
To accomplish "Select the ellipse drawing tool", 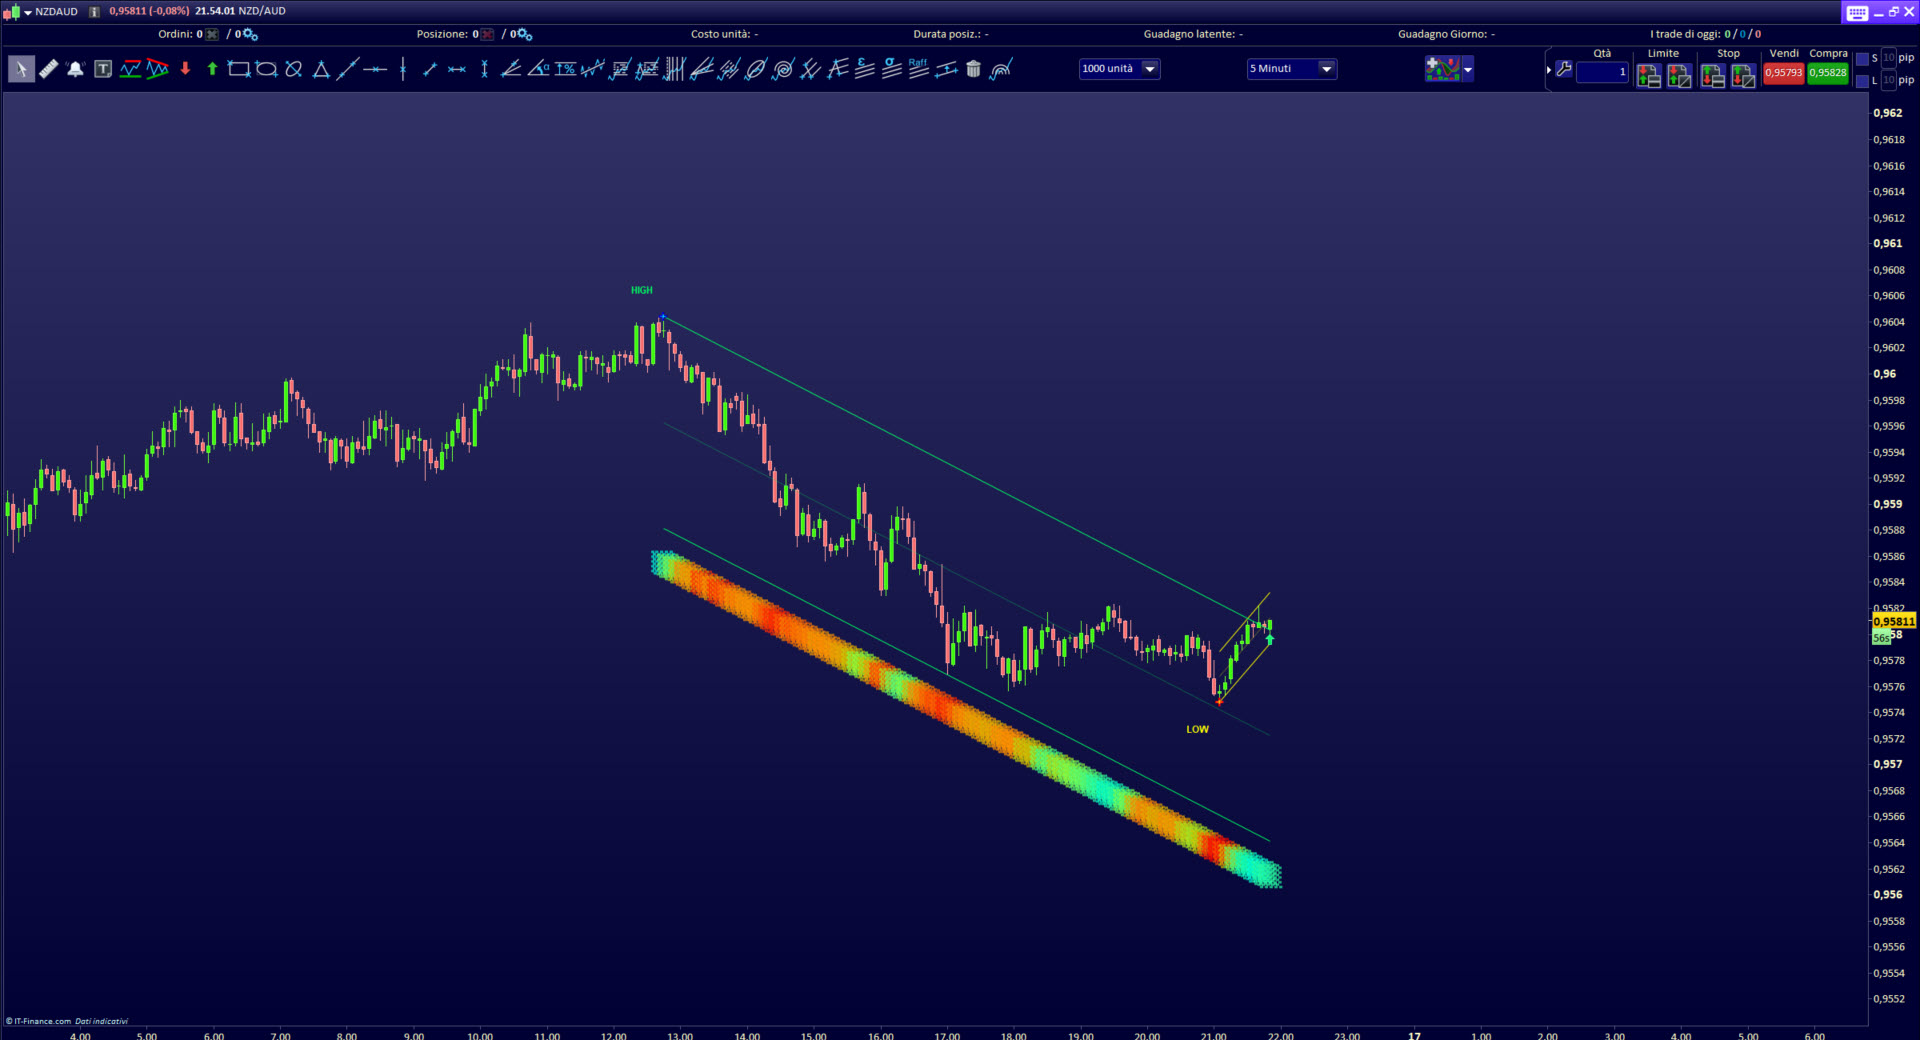I will [266, 69].
